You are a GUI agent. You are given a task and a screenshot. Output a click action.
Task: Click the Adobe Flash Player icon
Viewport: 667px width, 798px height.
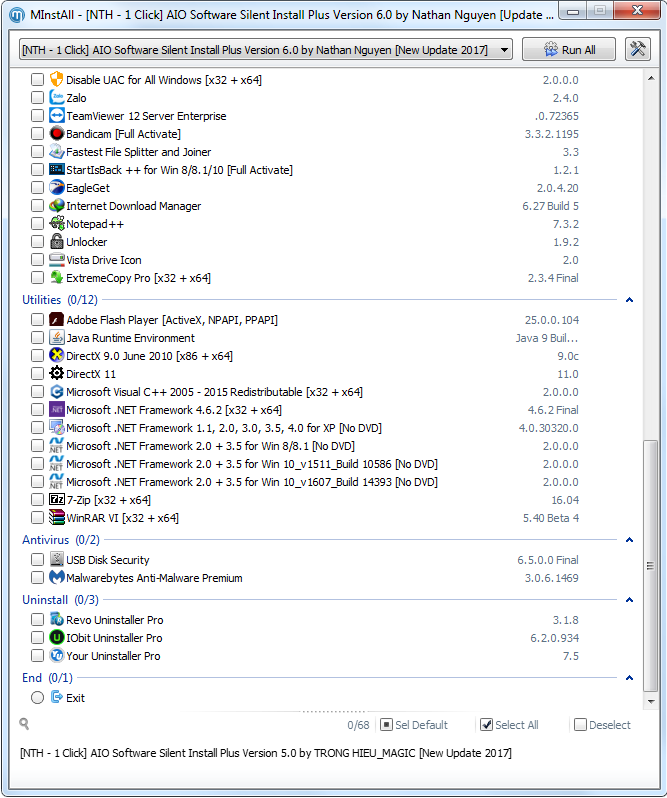point(56,320)
